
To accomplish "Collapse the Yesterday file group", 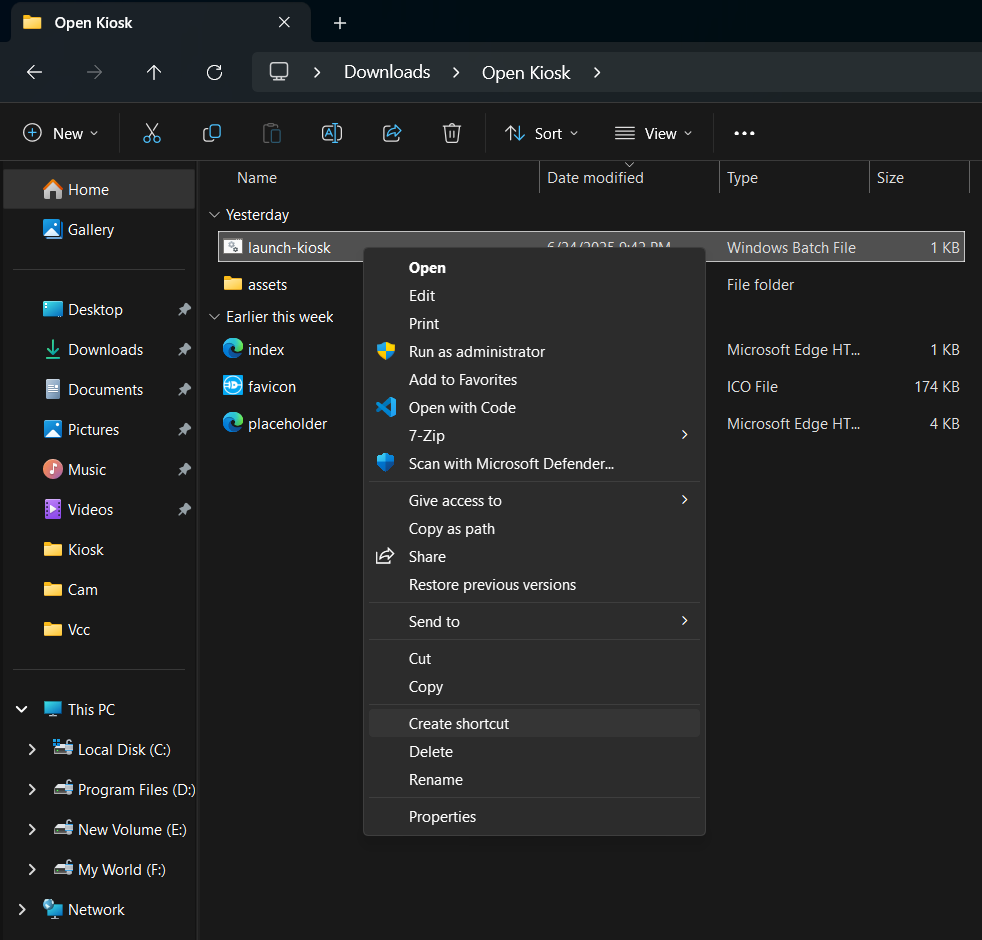I will point(213,215).
